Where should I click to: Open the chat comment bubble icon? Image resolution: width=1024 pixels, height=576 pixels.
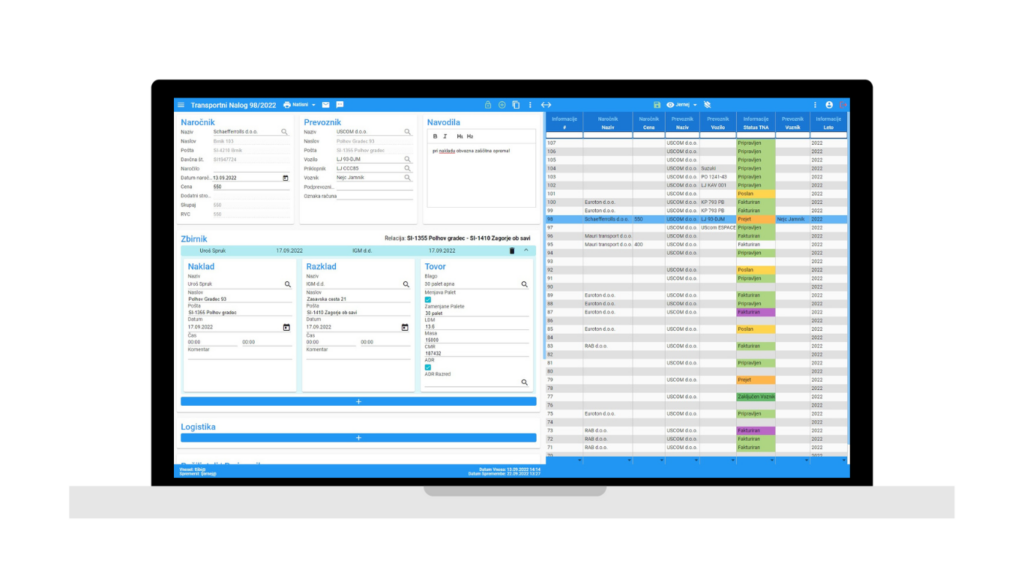(340, 104)
